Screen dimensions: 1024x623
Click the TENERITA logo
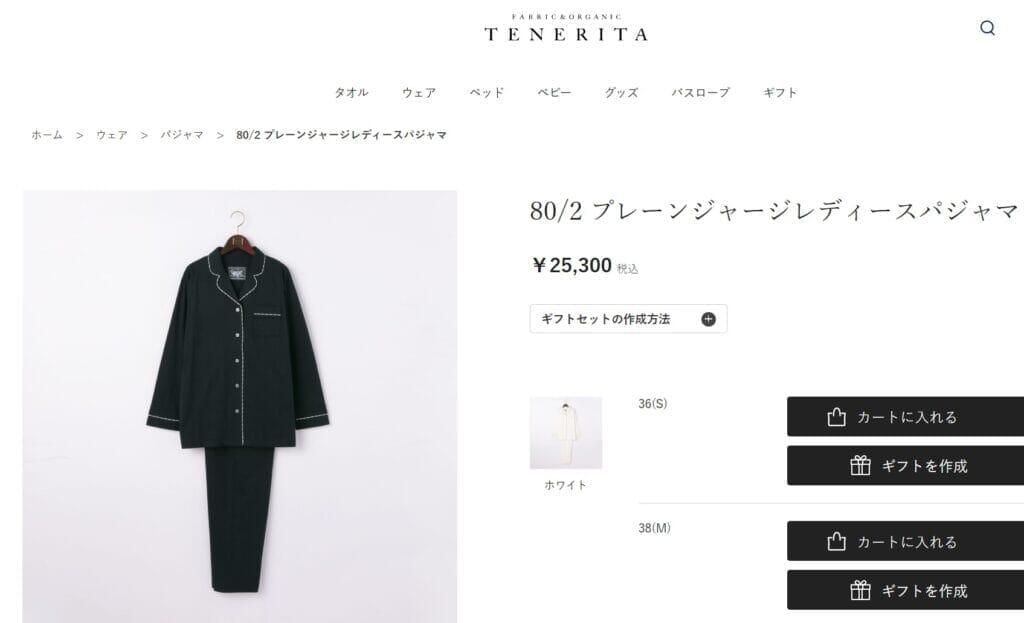pos(566,28)
